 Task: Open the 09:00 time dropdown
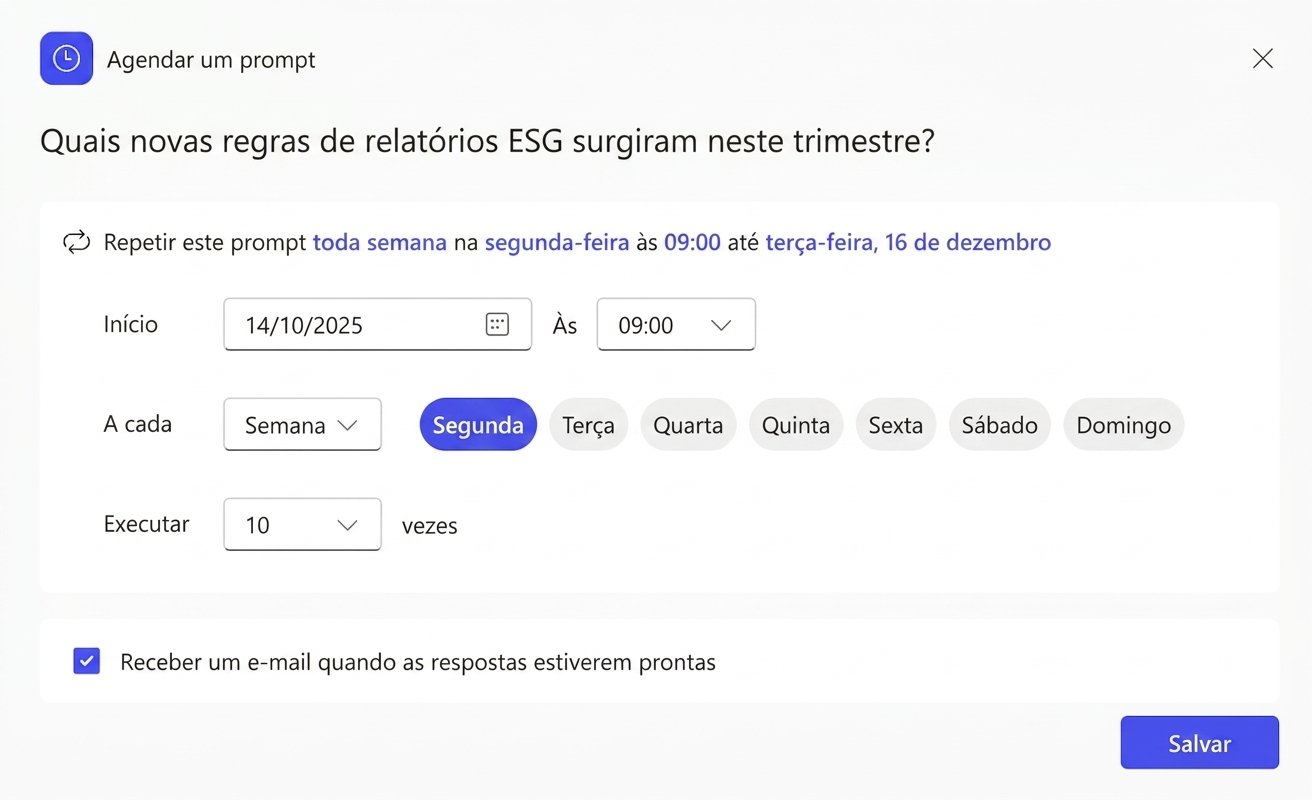(676, 324)
